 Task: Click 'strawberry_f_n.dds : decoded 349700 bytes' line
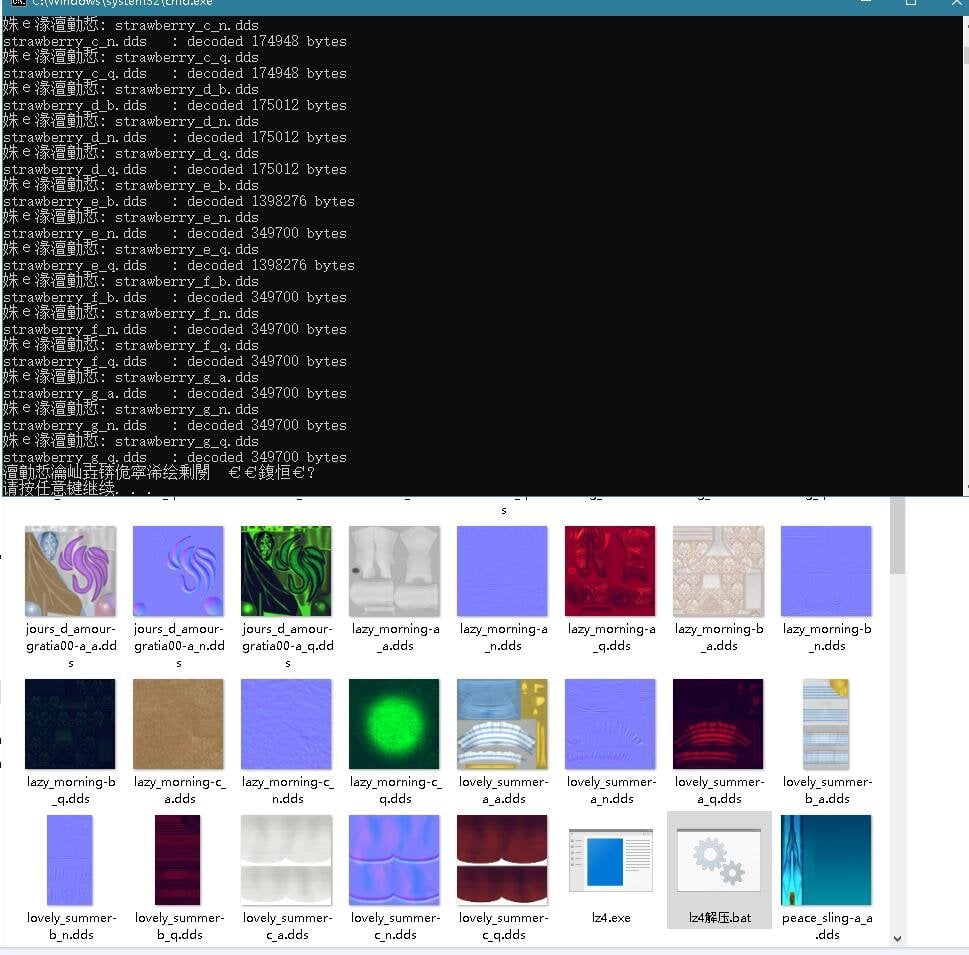tap(175, 329)
